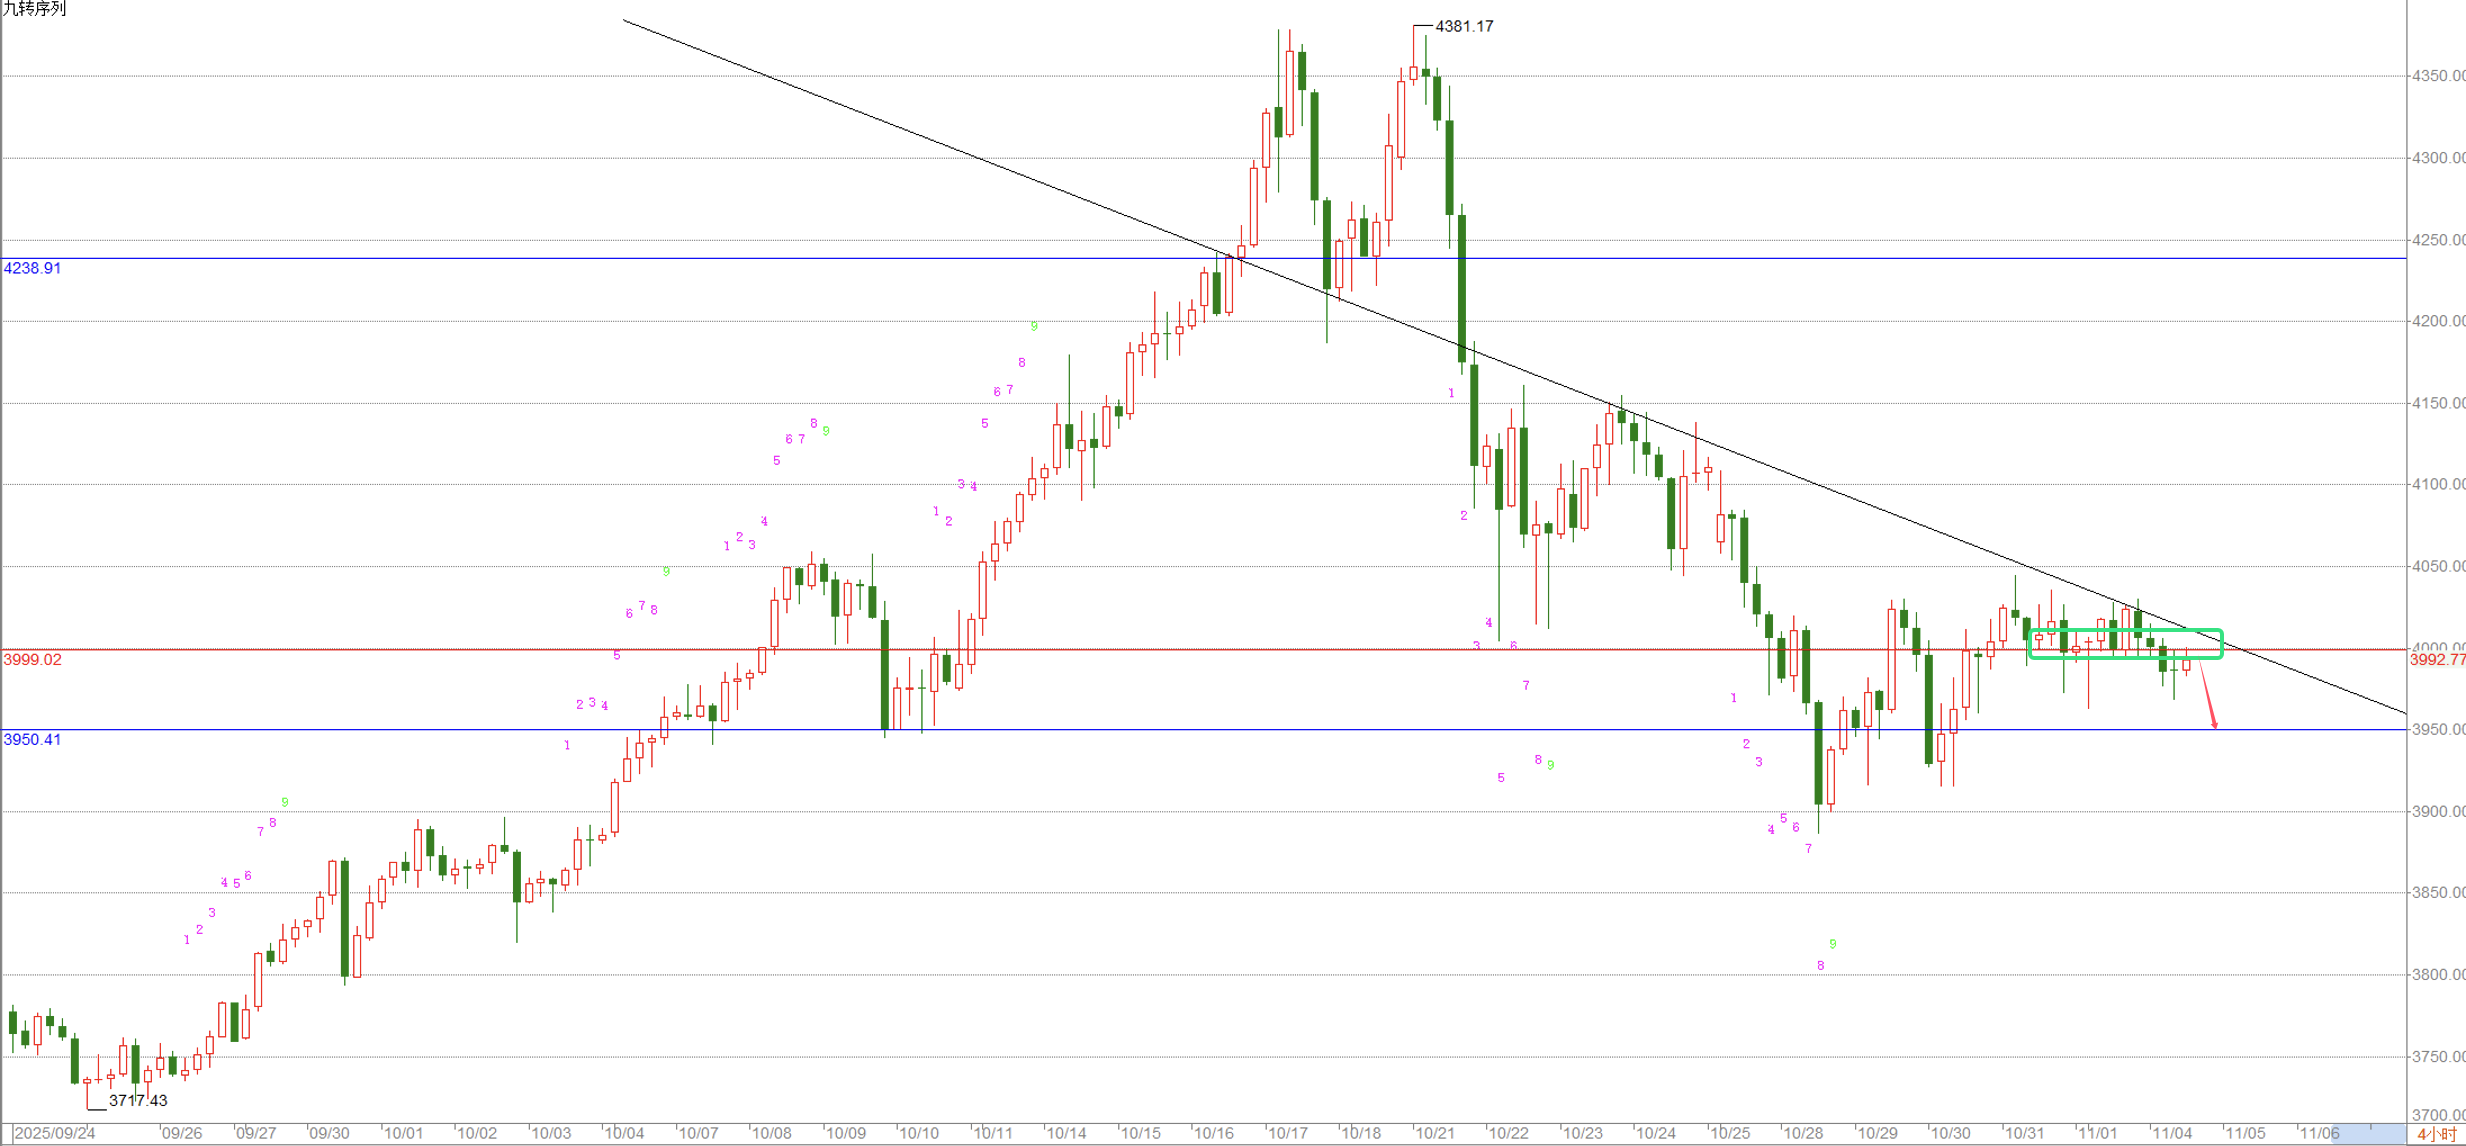Click the 2025/09/24 start date label
The width and height of the screenshot is (2466, 1146).
tap(55, 1134)
